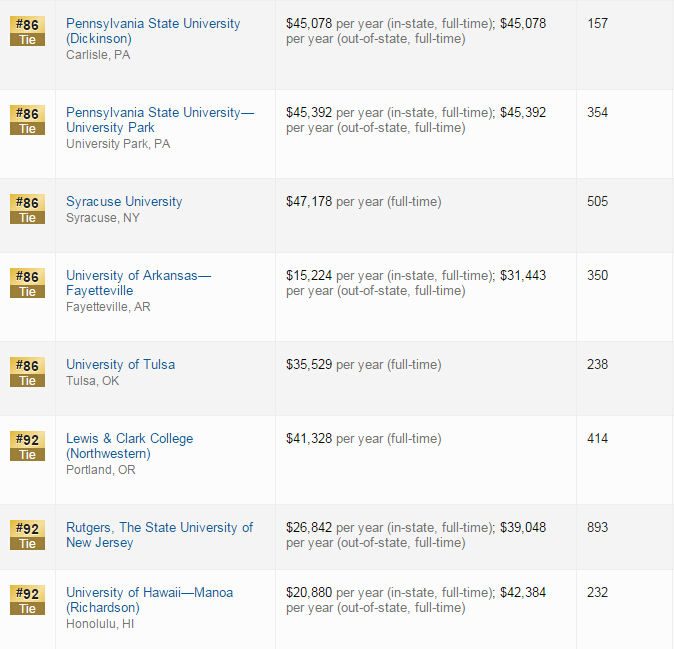Open the Syracuse University link
The height and width of the screenshot is (649, 674).
(x=124, y=202)
